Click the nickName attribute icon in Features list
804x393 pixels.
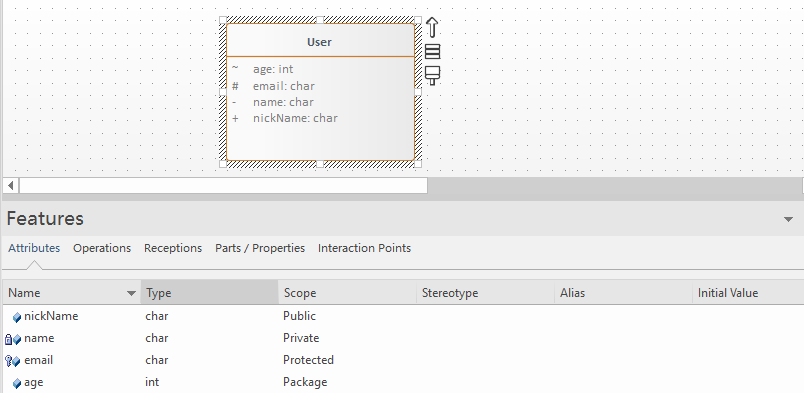[17, 317]
